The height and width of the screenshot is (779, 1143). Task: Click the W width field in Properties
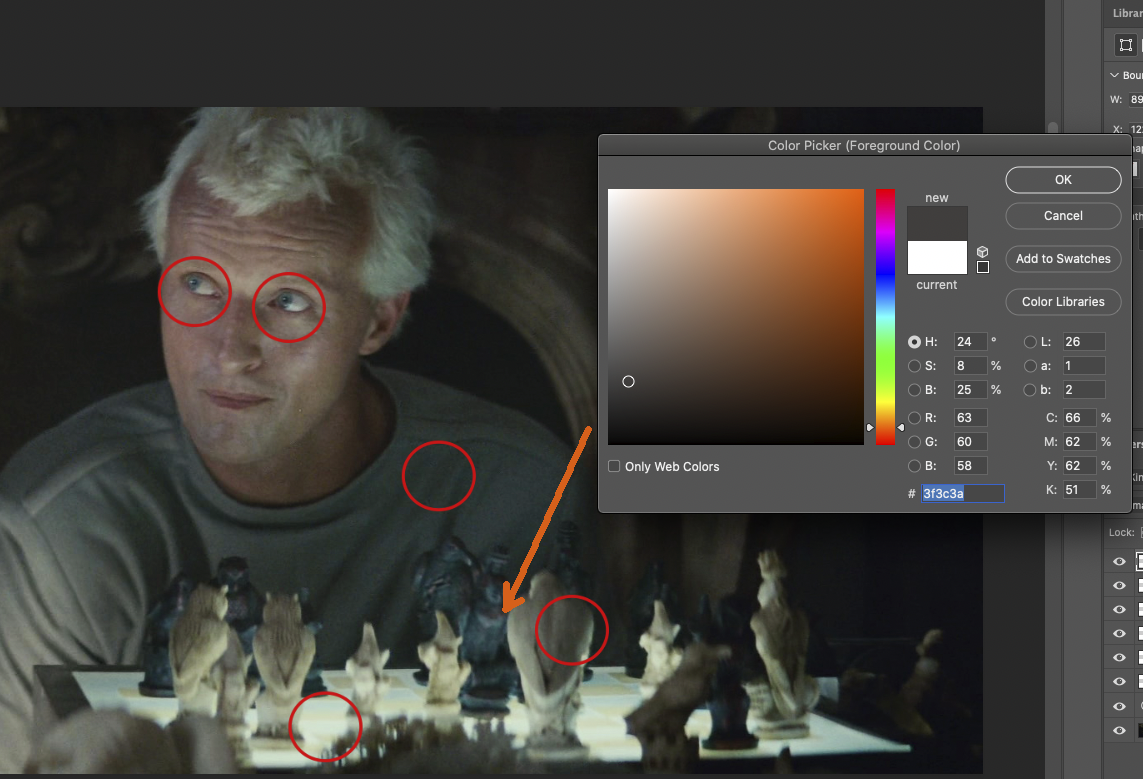click(x=1136, y=100)
